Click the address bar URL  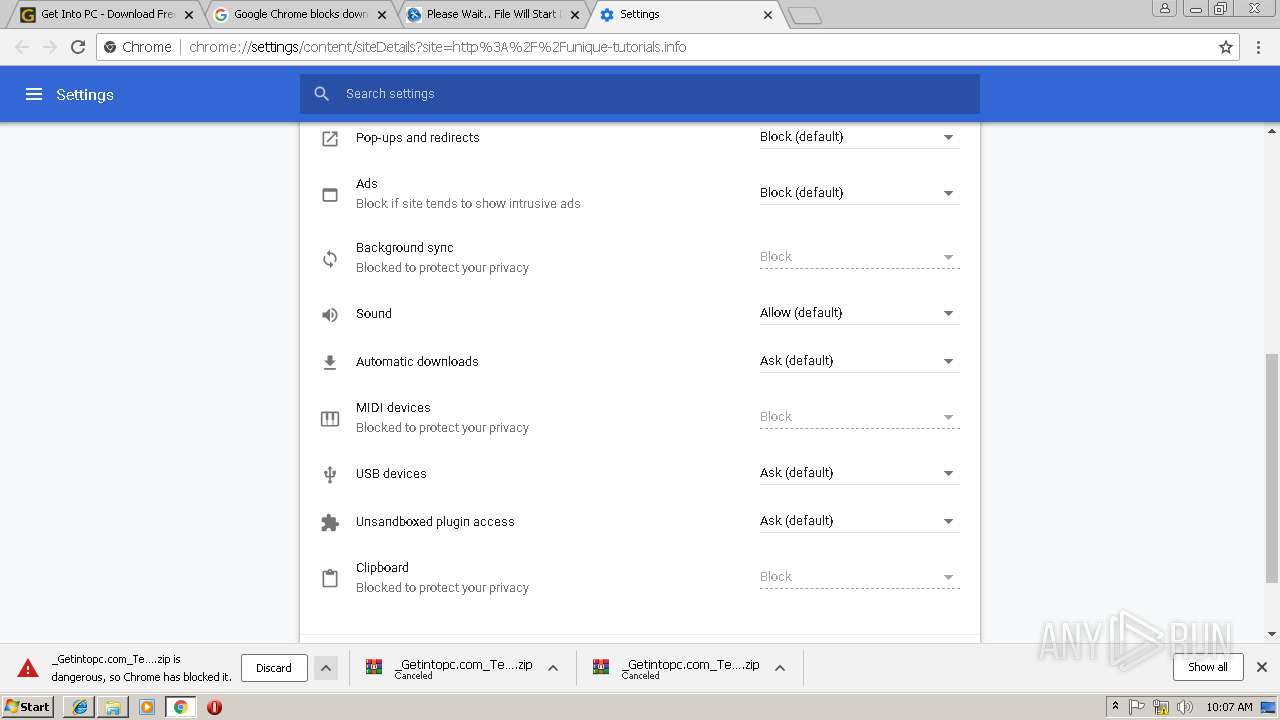pyautogui.click(x=437, y=47)
